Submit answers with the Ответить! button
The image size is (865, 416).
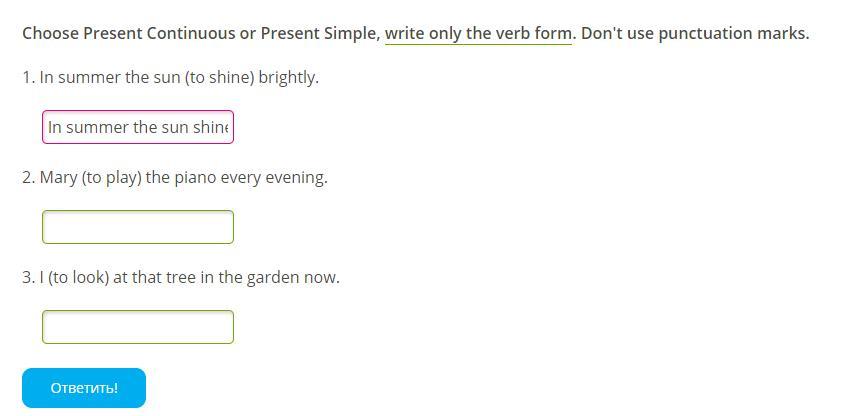point(84,388)
